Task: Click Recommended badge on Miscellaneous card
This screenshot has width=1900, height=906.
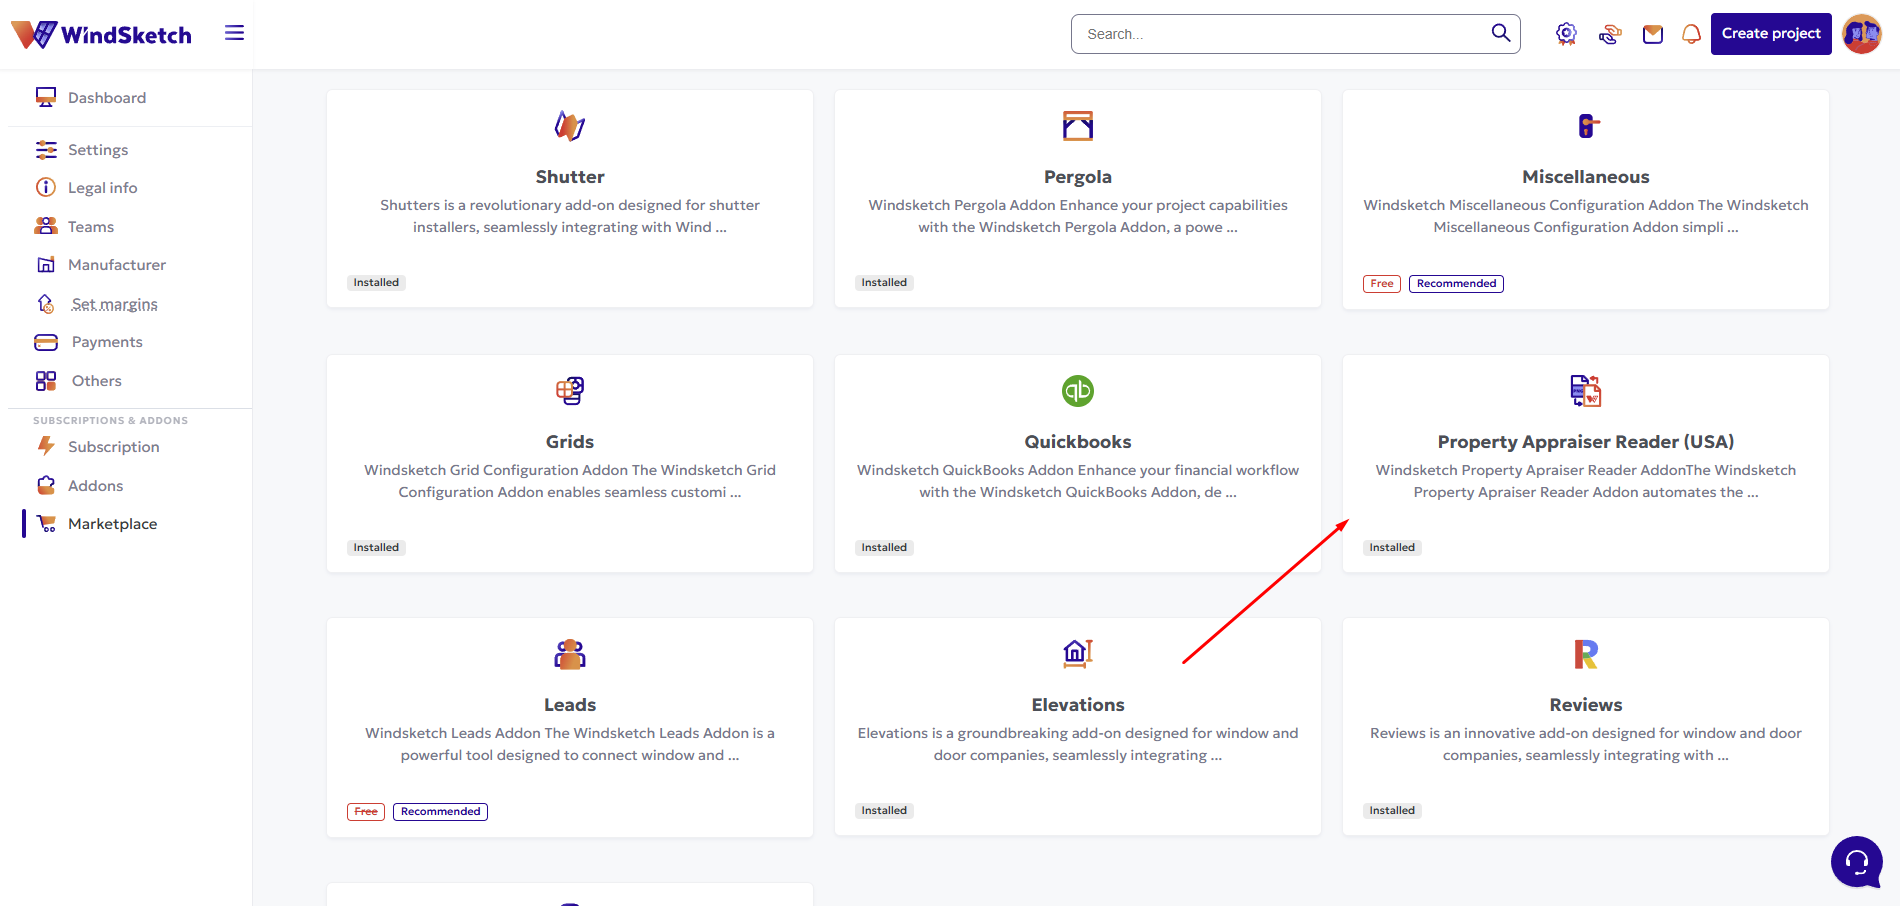Action: (x=1456, y=284)
